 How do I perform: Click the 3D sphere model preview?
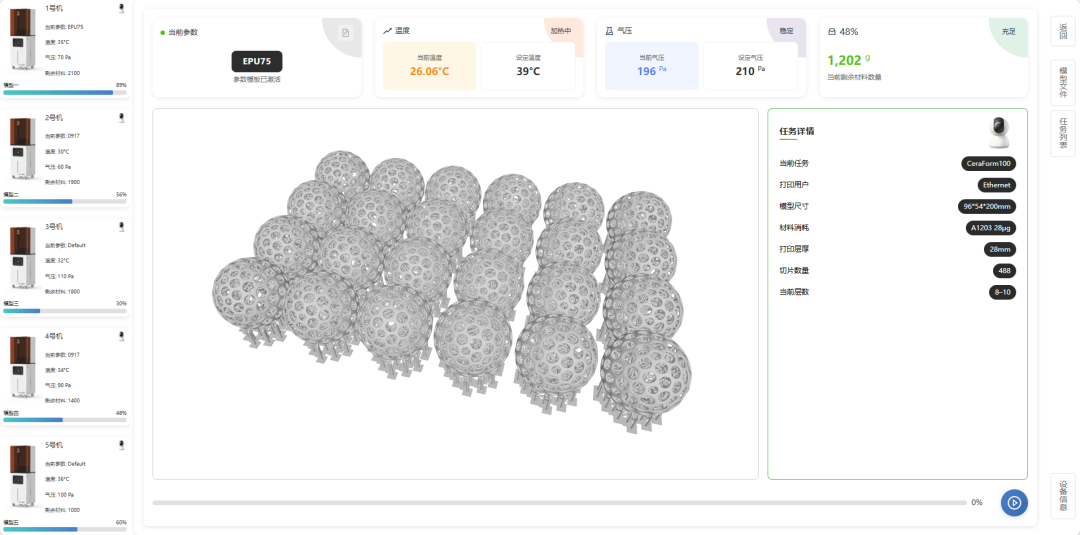coord(455,293)
